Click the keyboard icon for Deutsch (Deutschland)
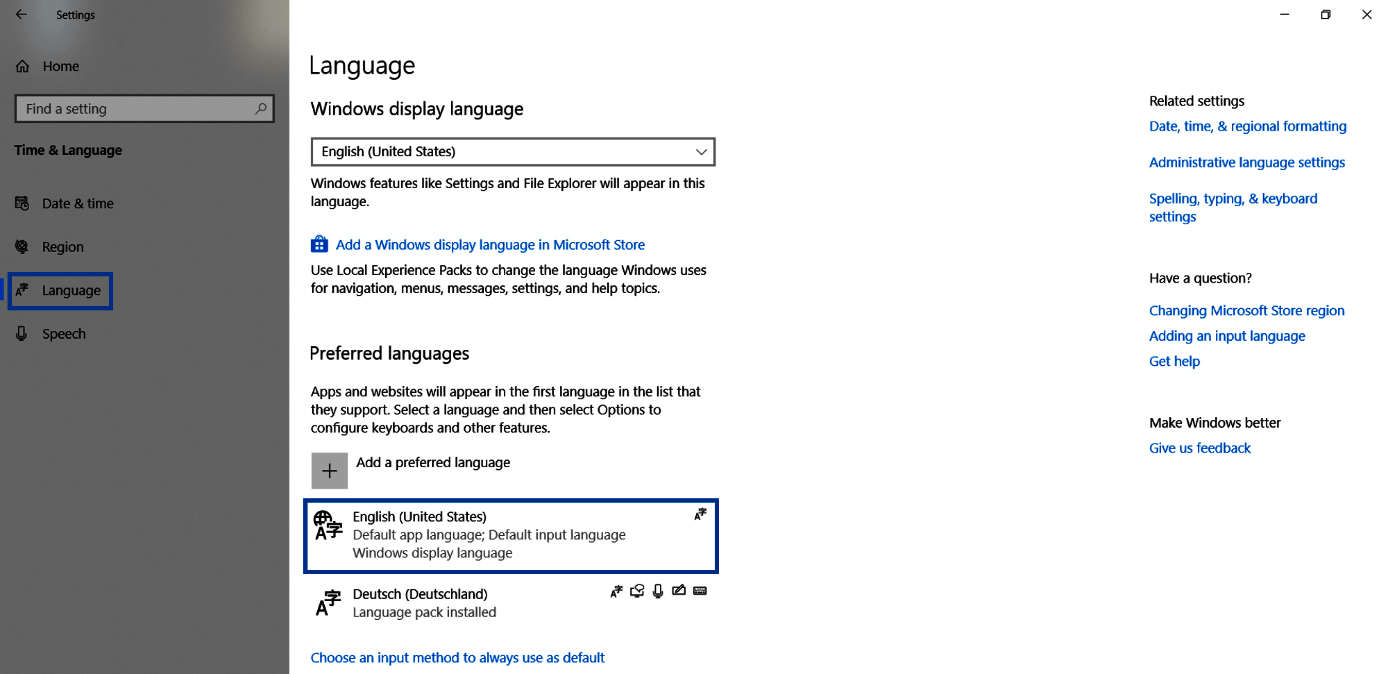The image size is (1388, 674). click(700, 591)
